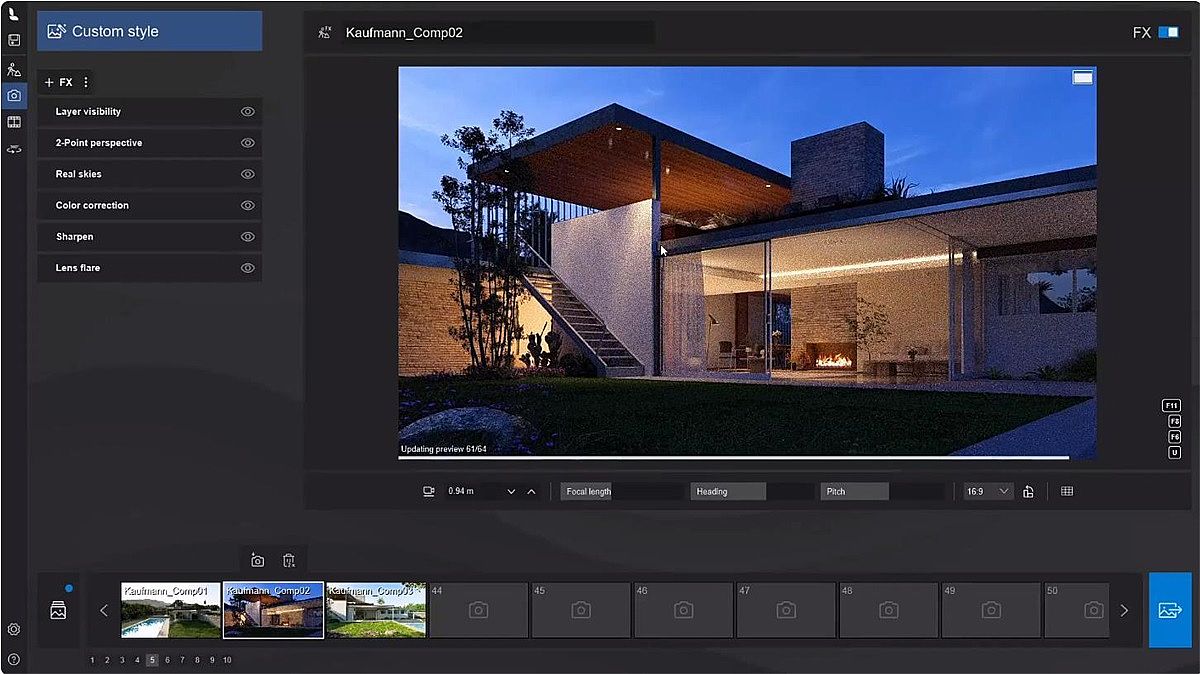The height and width of the screenshot is (674, 1200).
Task: Add a new effect with + FX
Action: point(58,82)
